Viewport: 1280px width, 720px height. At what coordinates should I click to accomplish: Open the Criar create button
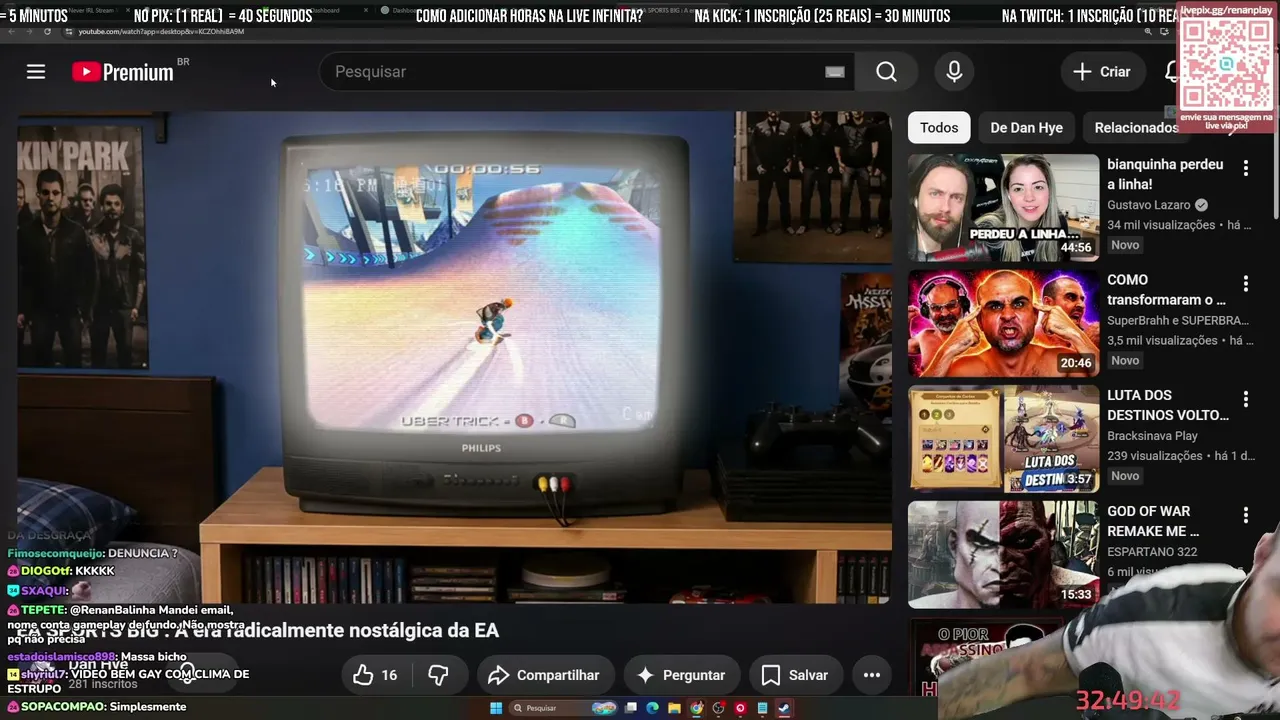tap(1102, 72)
